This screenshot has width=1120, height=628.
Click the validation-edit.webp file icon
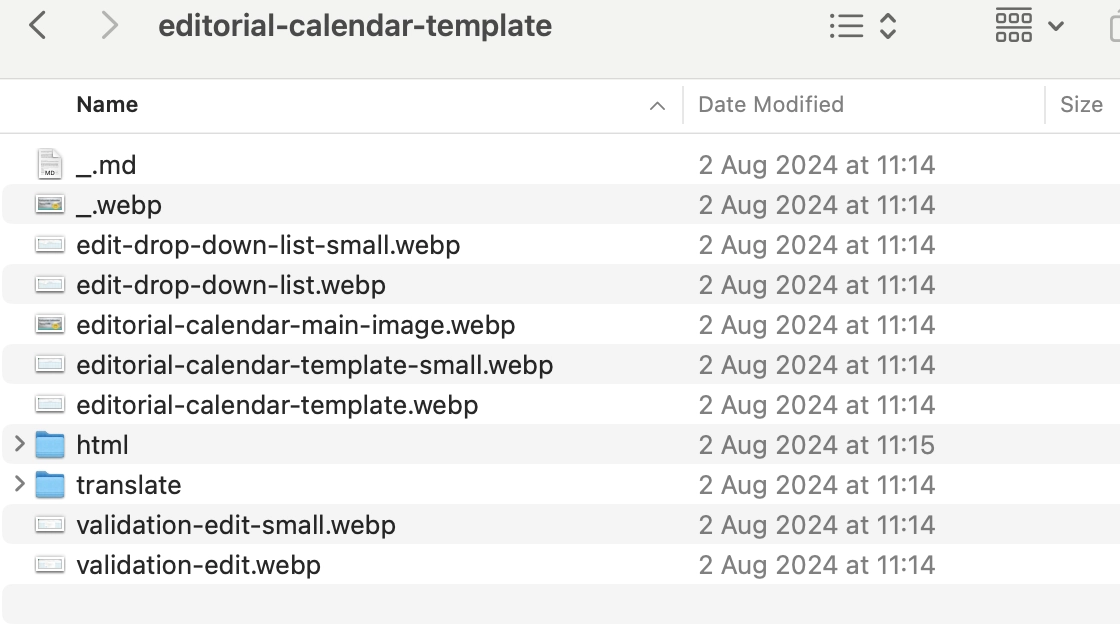[x=49, y=564]
